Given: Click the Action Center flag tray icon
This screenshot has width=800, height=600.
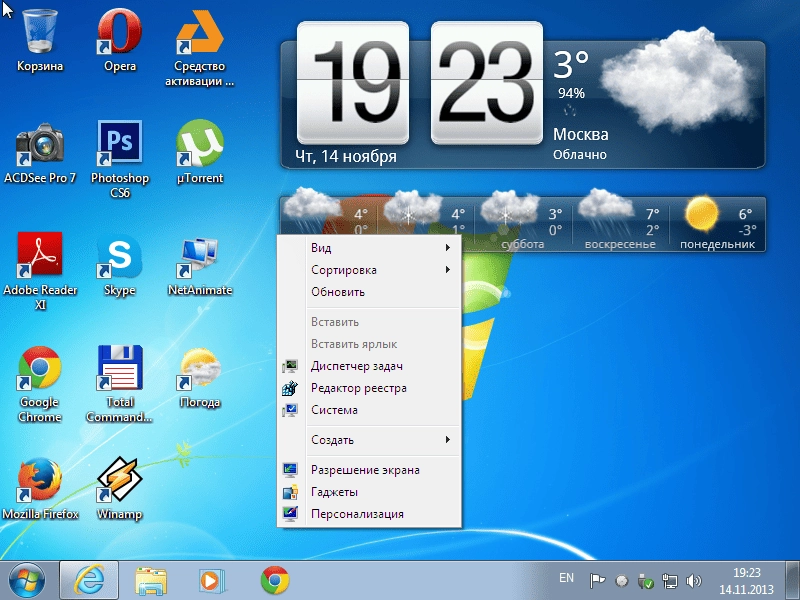Looking at the screenshot, I should [x=597, y=581].
